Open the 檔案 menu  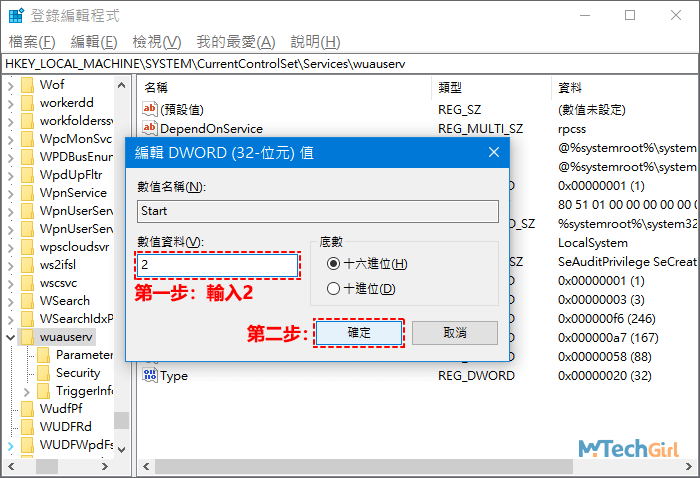[32, 41]
